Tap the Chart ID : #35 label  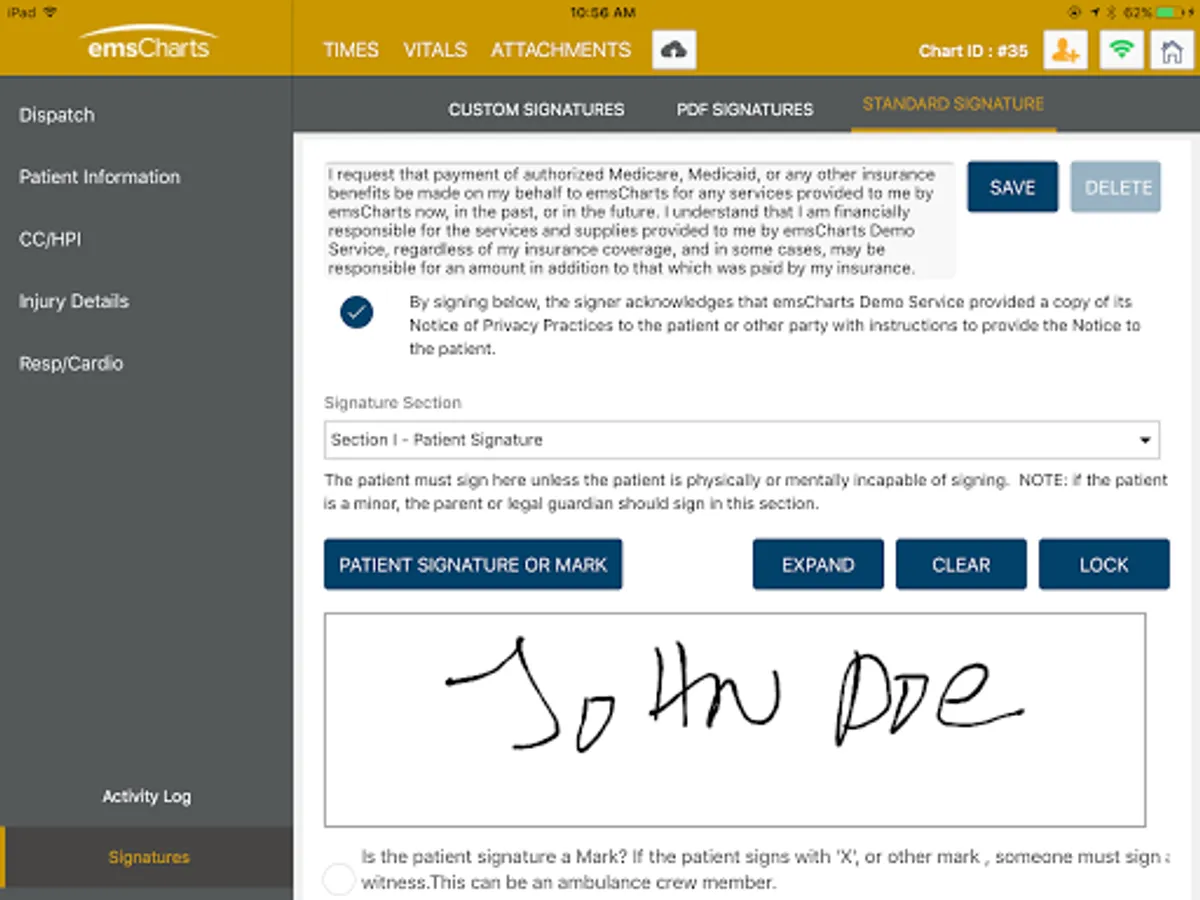point(973,50)
